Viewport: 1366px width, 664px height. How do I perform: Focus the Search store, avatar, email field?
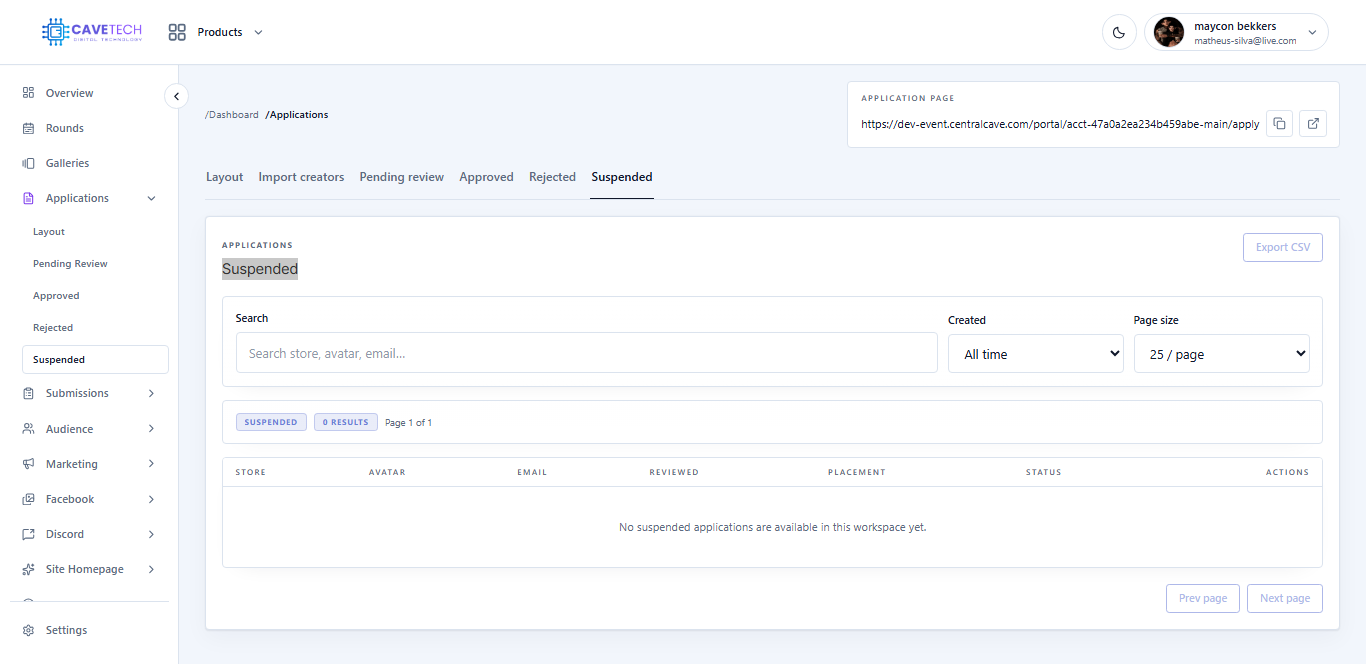click(586, 353)
